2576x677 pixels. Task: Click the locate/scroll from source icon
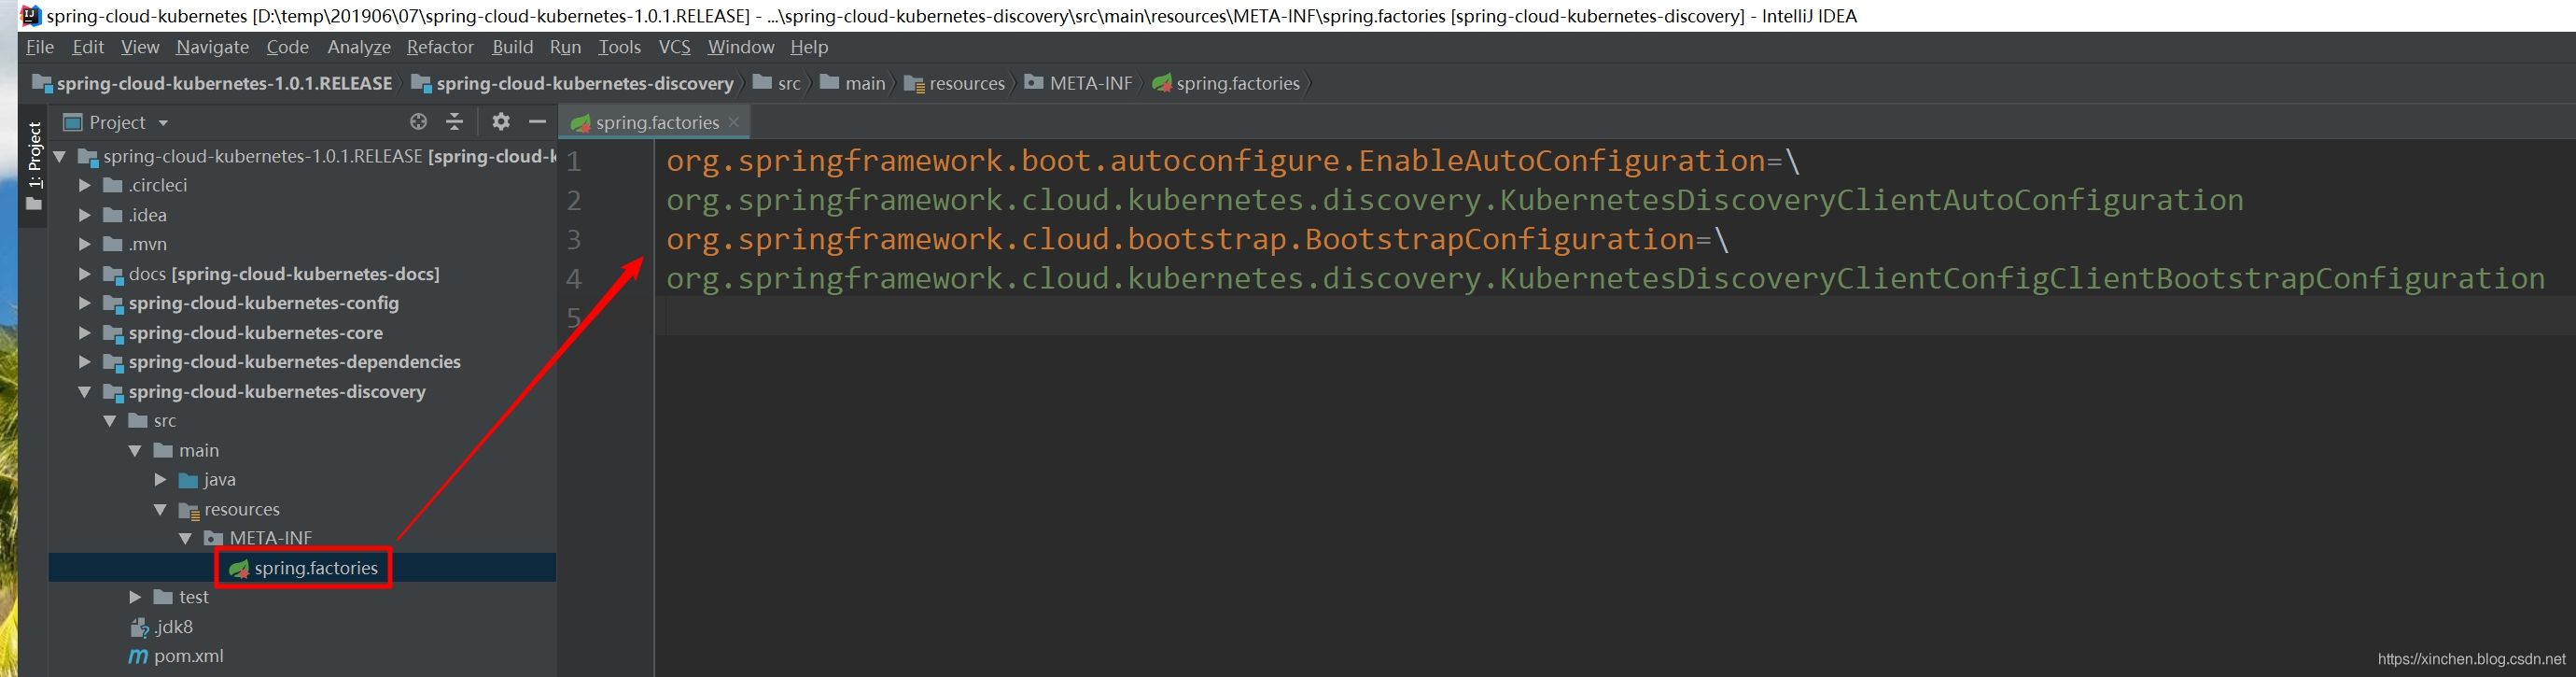pyautogui.click(x=418, y=122)
